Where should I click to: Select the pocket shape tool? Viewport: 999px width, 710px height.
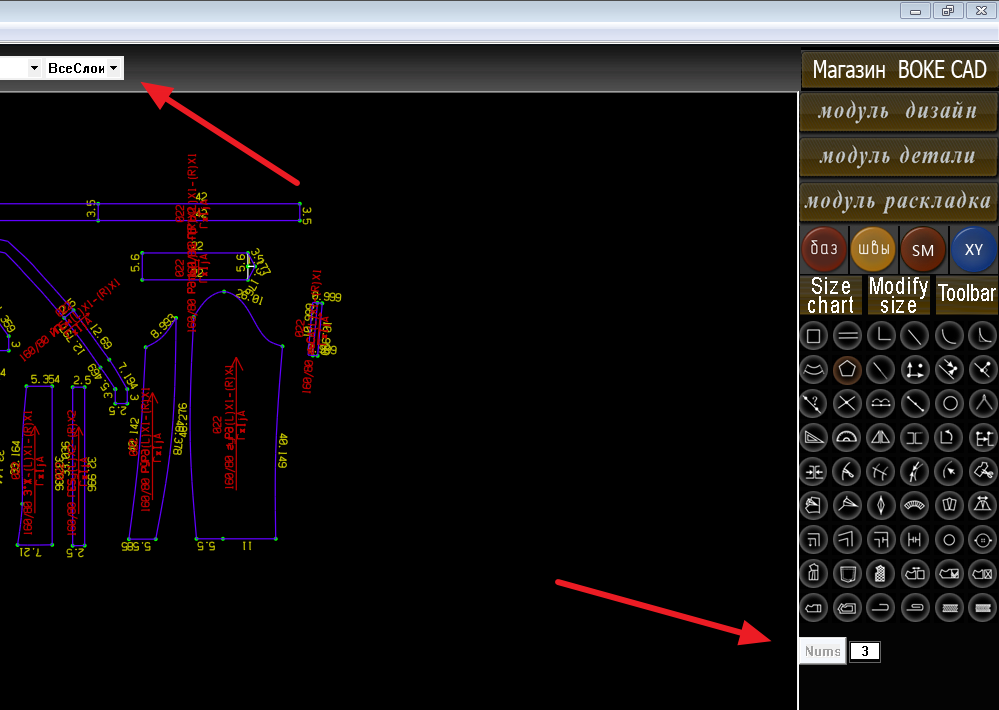pyautogui.click(x=847, y=574)
